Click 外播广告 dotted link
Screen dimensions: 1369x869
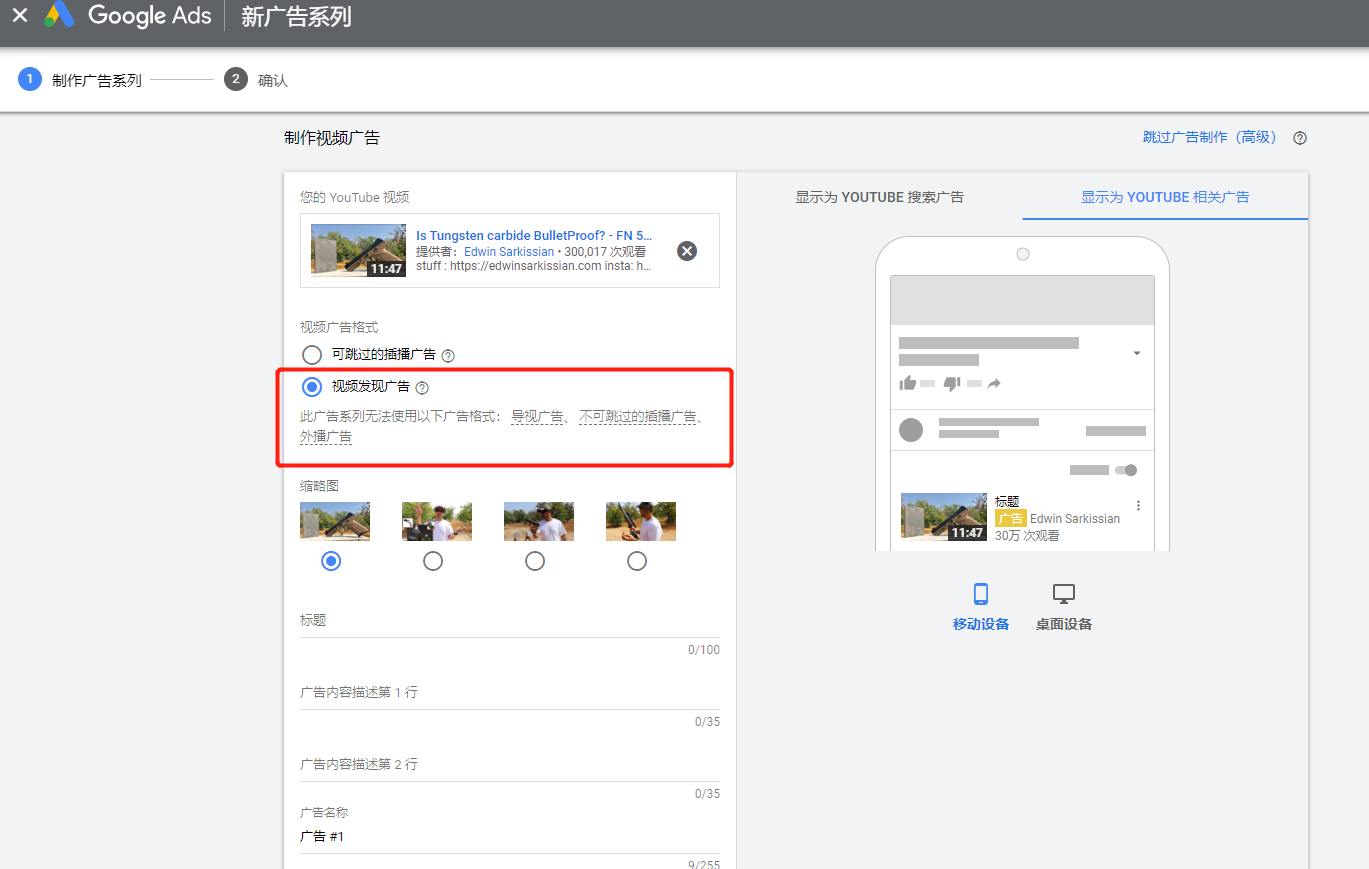[326, 437]
